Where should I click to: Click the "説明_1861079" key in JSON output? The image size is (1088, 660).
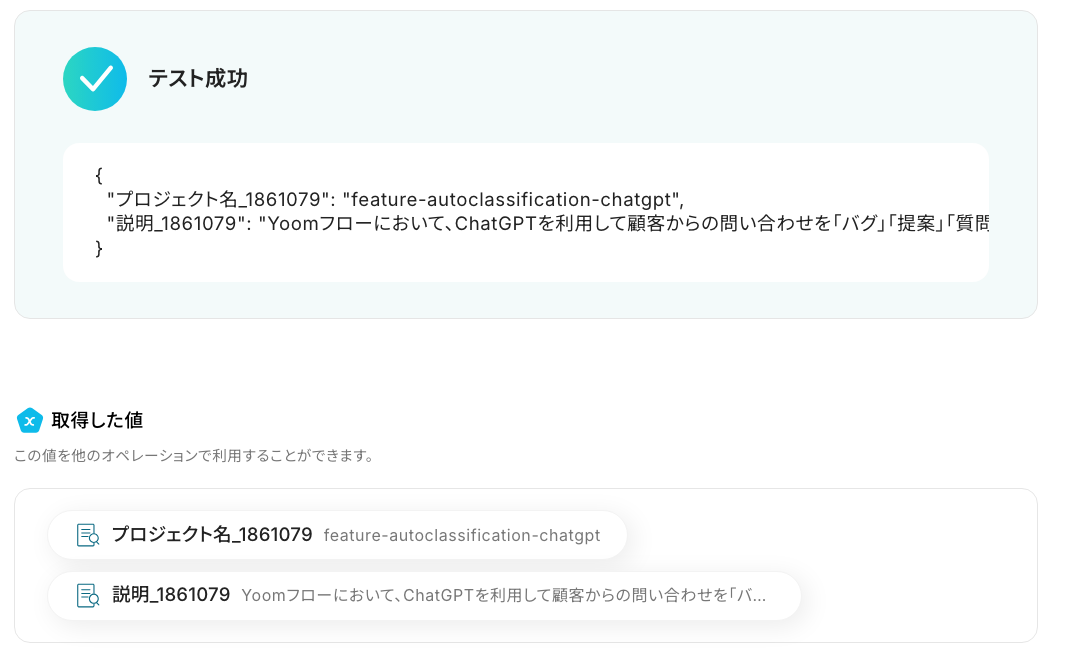[178, 223]
